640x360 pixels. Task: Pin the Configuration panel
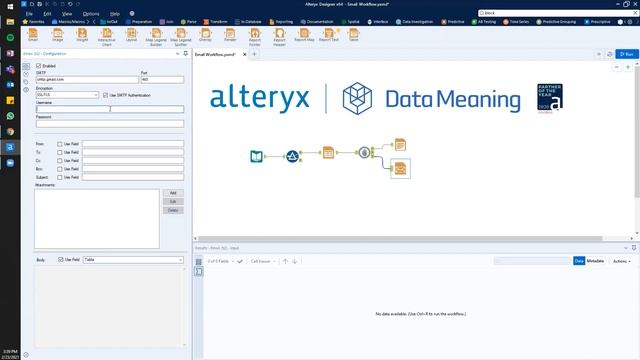click(185, 53)
